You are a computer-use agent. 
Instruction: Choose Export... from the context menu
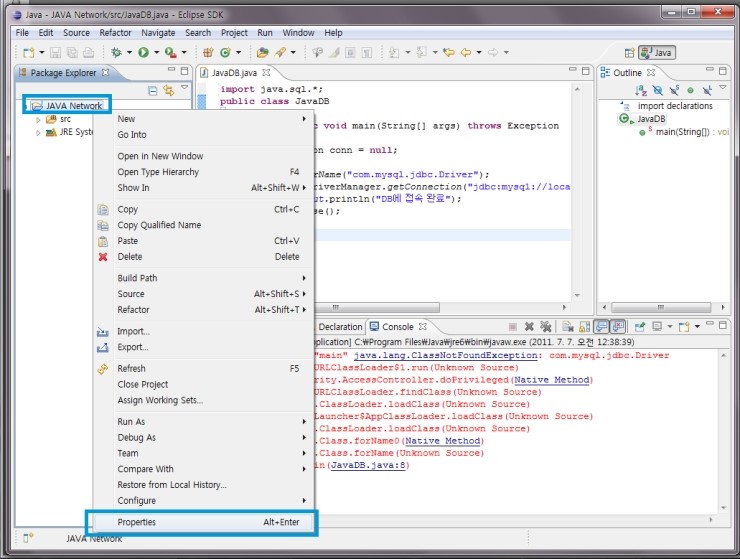(x=203, y=347)
